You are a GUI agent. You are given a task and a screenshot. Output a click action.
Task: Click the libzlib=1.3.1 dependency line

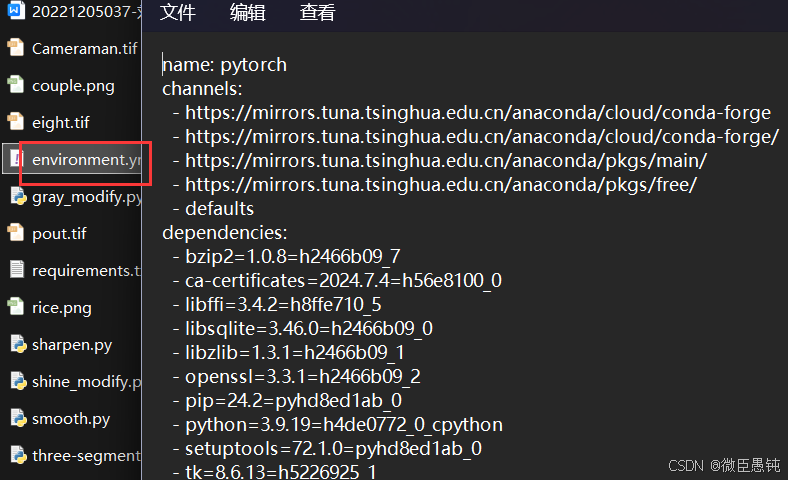[x=288, y=353]
